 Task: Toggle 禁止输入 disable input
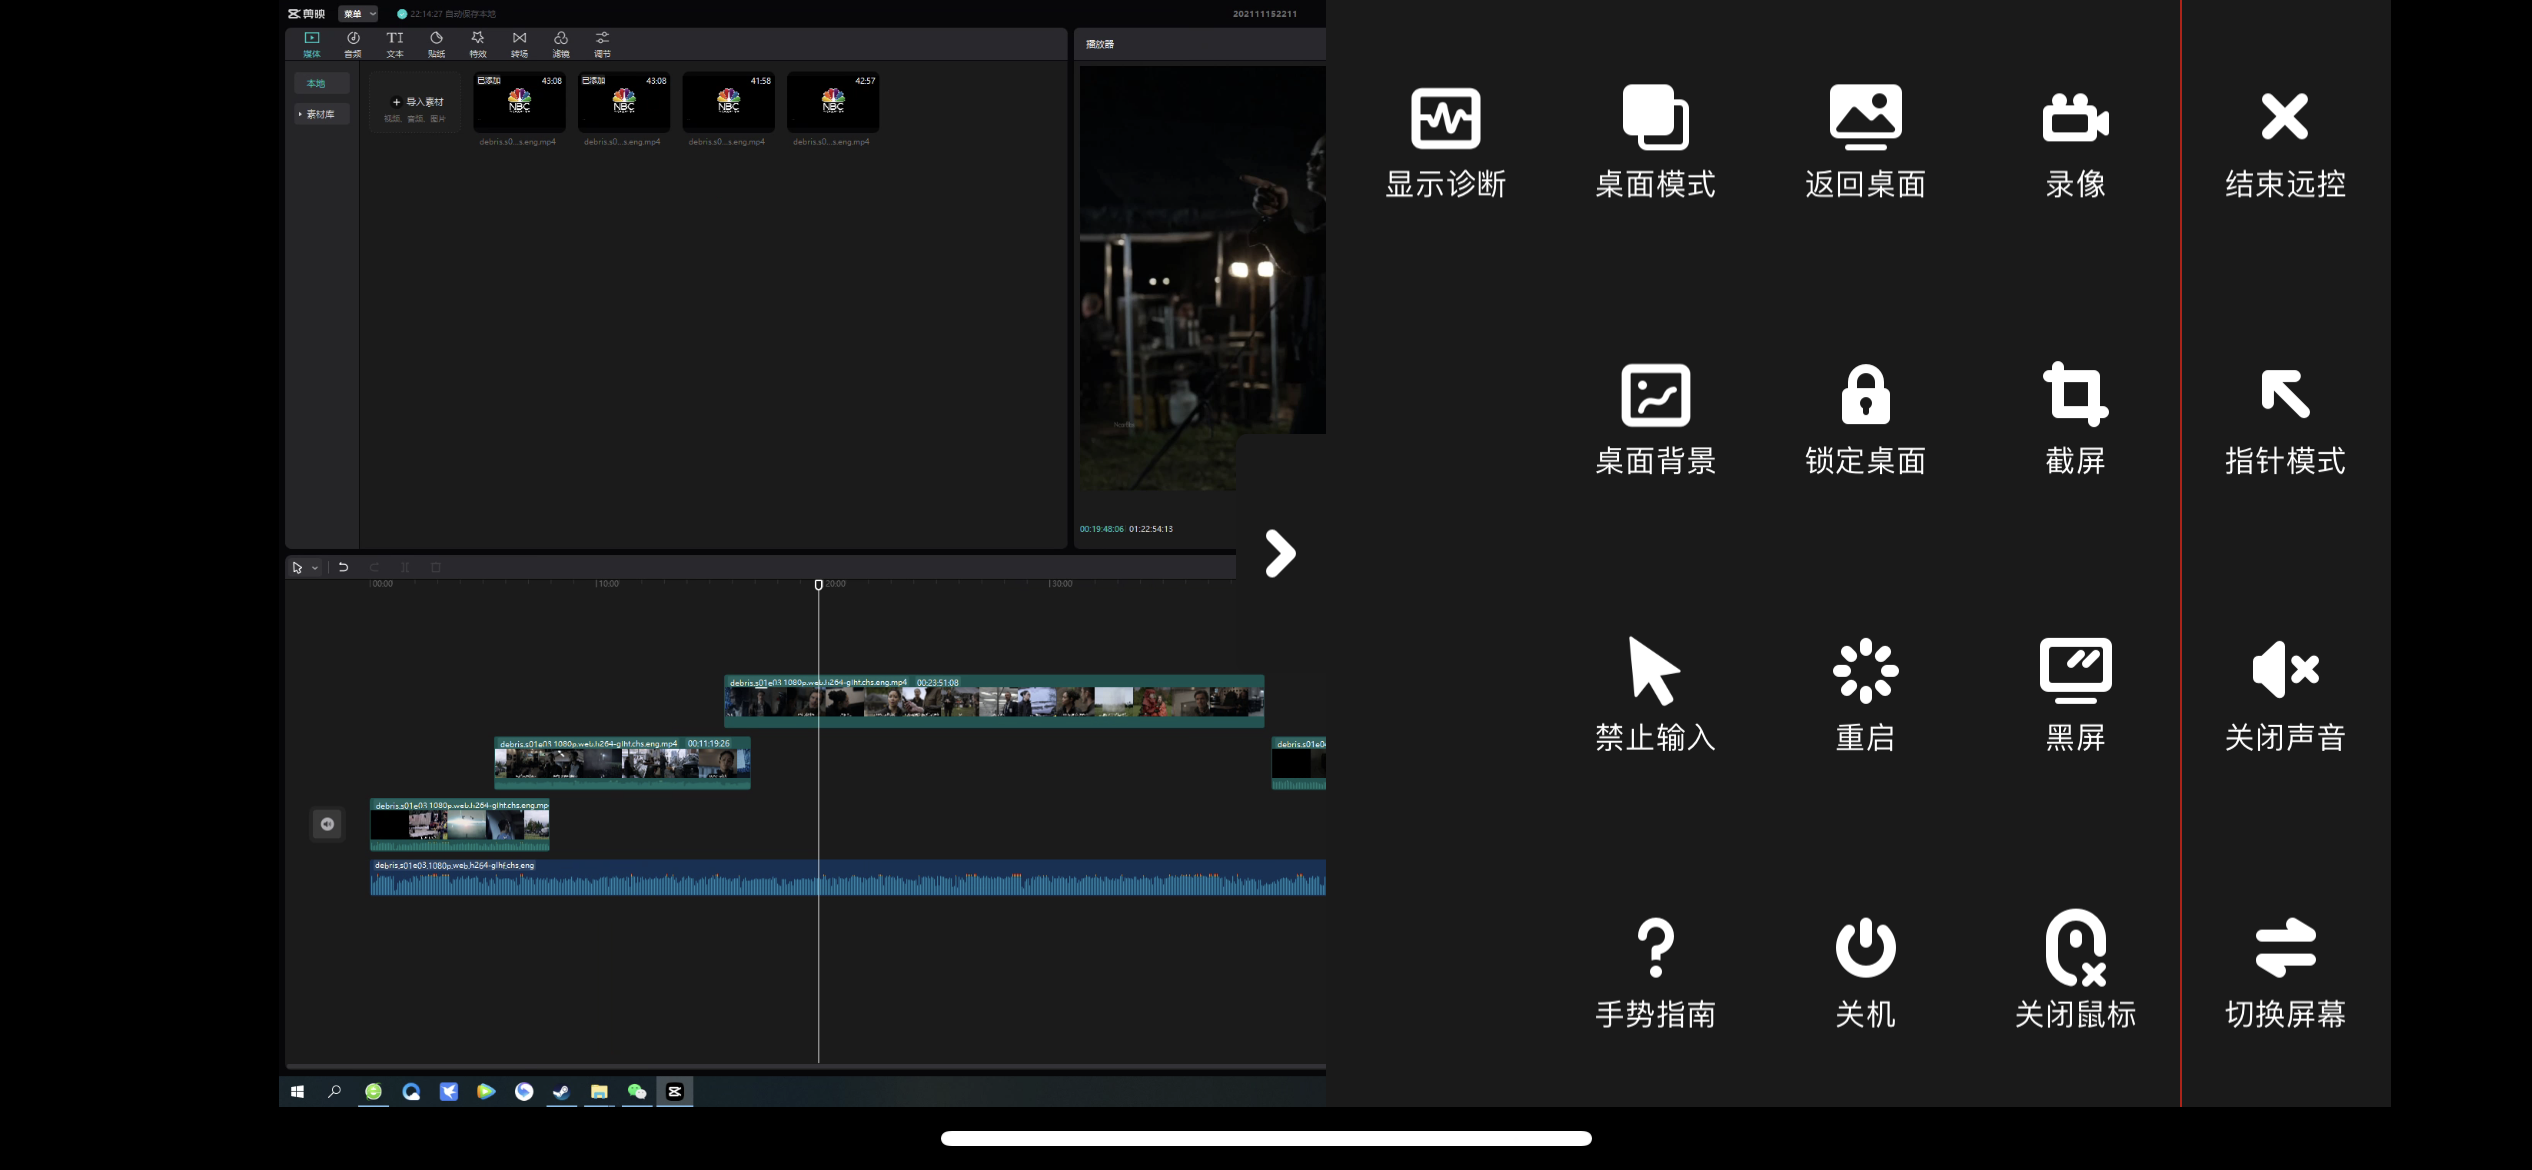tap(1655, 671)
